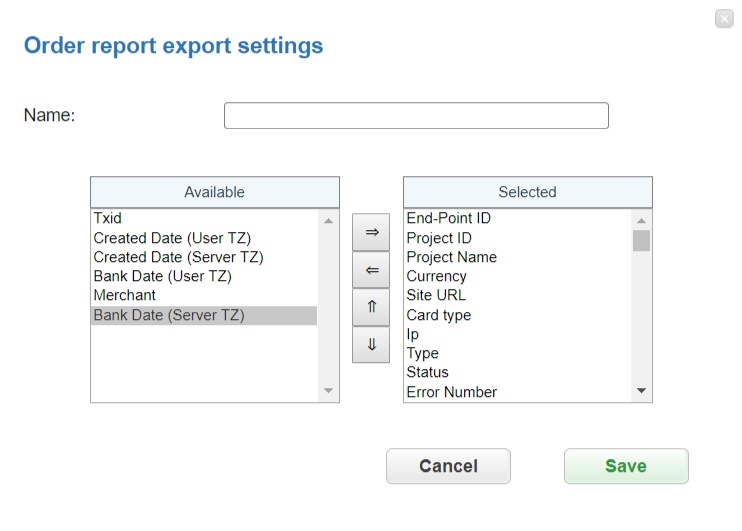This screenshot has width=742, height=531.
Task: Select Created Date (User TZ) item
Action: (172, 238)
